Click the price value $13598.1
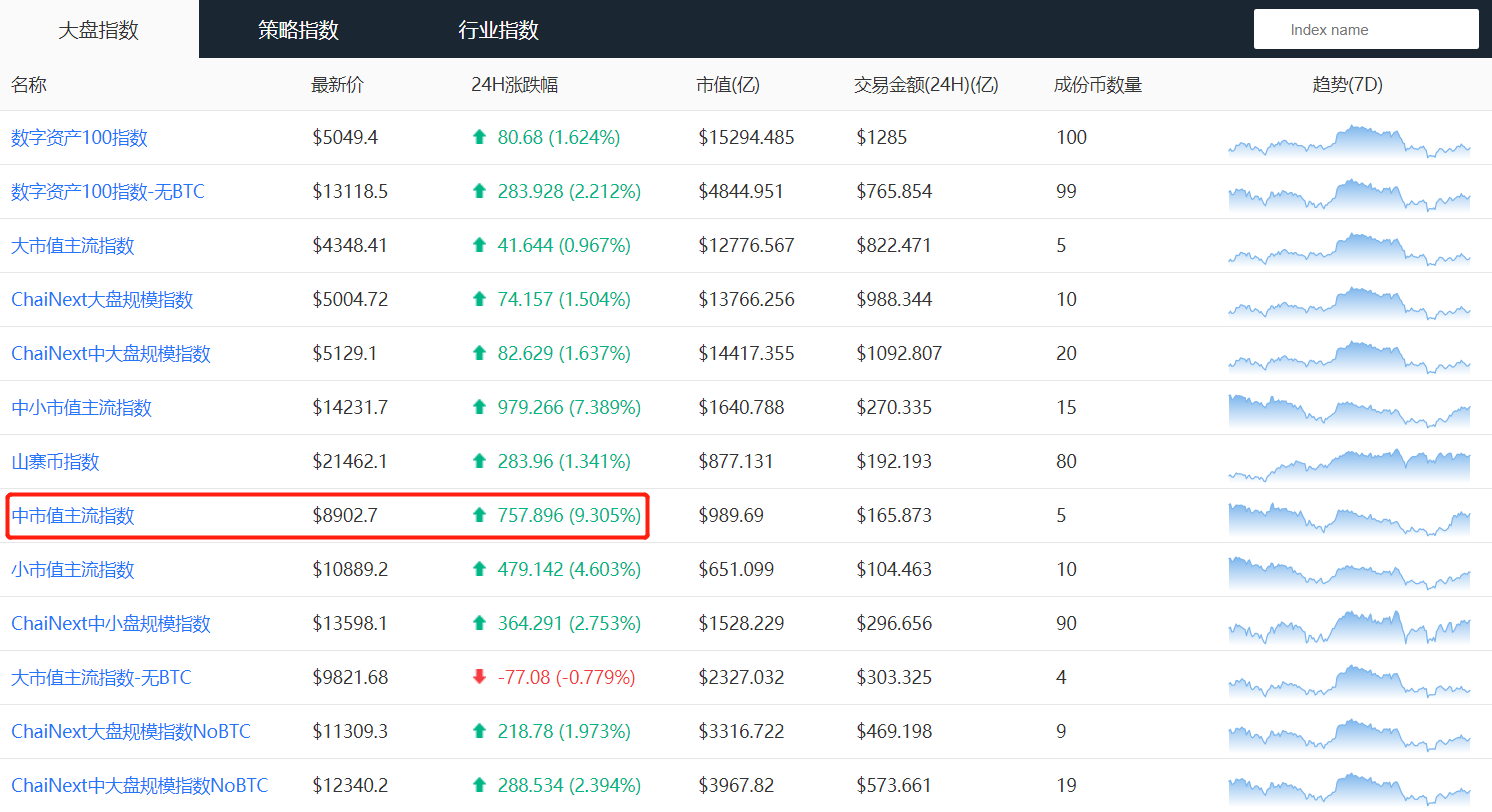 pos(350,624)
